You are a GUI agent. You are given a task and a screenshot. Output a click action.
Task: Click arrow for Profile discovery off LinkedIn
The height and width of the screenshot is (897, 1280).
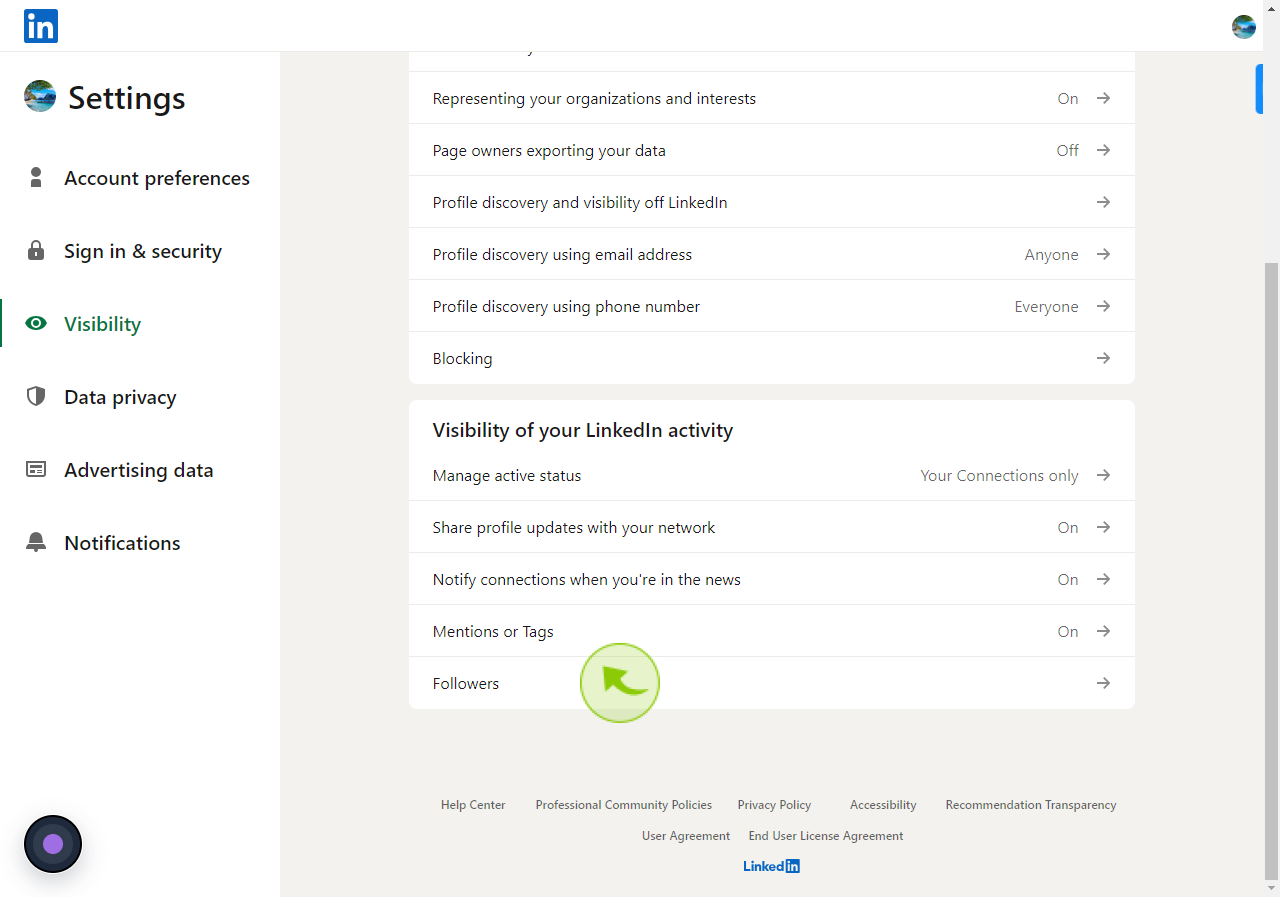(x=1103, y=202)
